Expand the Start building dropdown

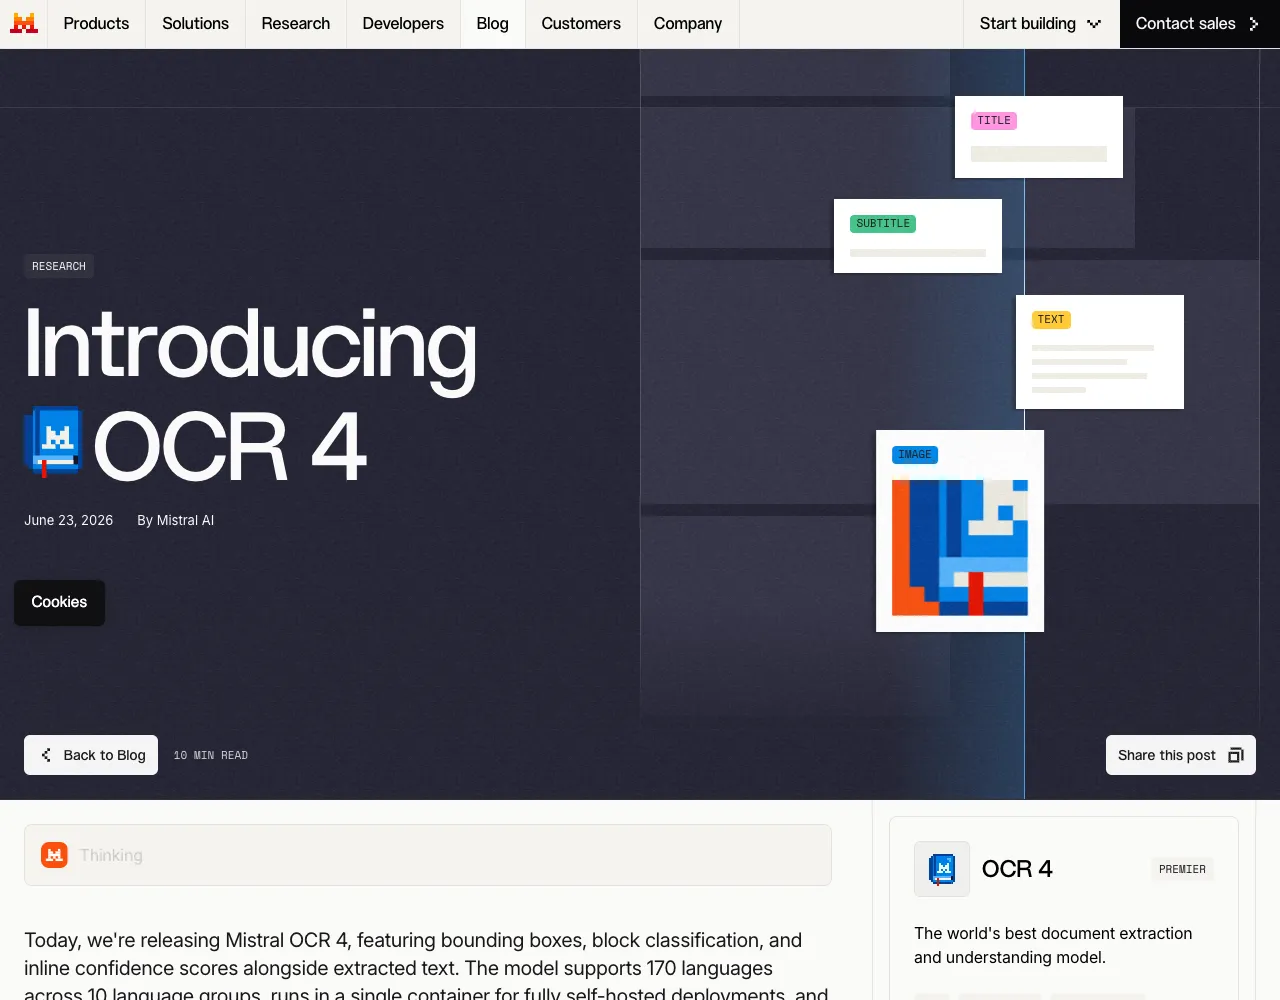click(1041, 23)
